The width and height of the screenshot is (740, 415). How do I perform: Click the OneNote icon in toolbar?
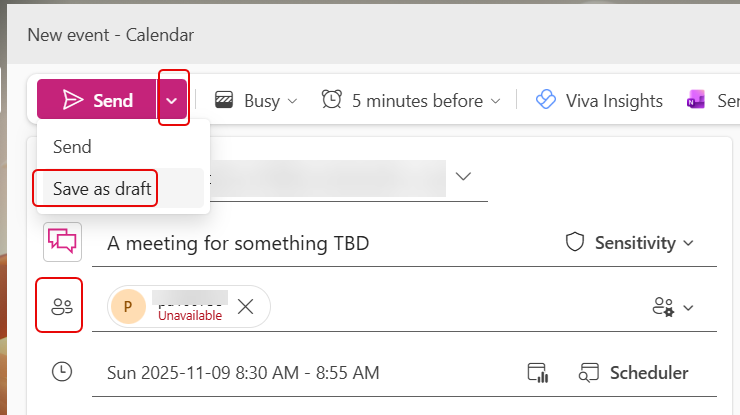[696, 101]
